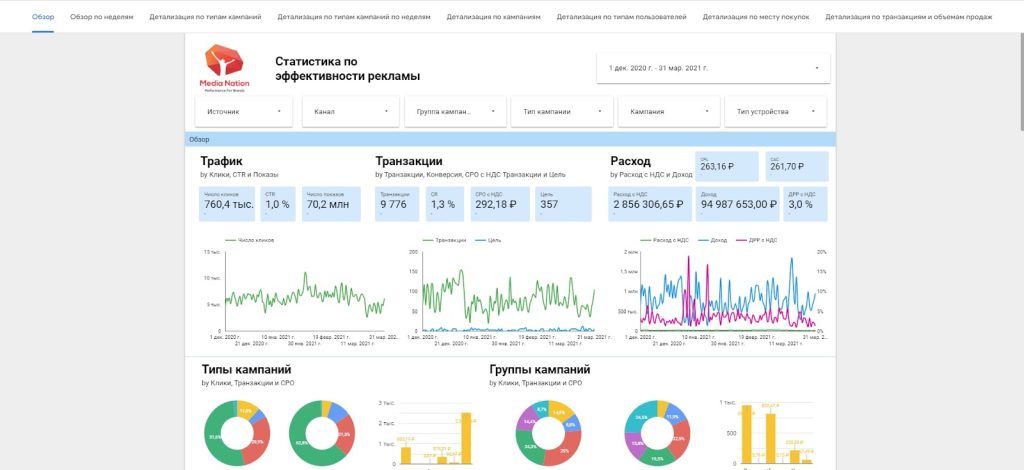Open the Источник filter dropdown

pyautogui.click(x=243, y=112)
